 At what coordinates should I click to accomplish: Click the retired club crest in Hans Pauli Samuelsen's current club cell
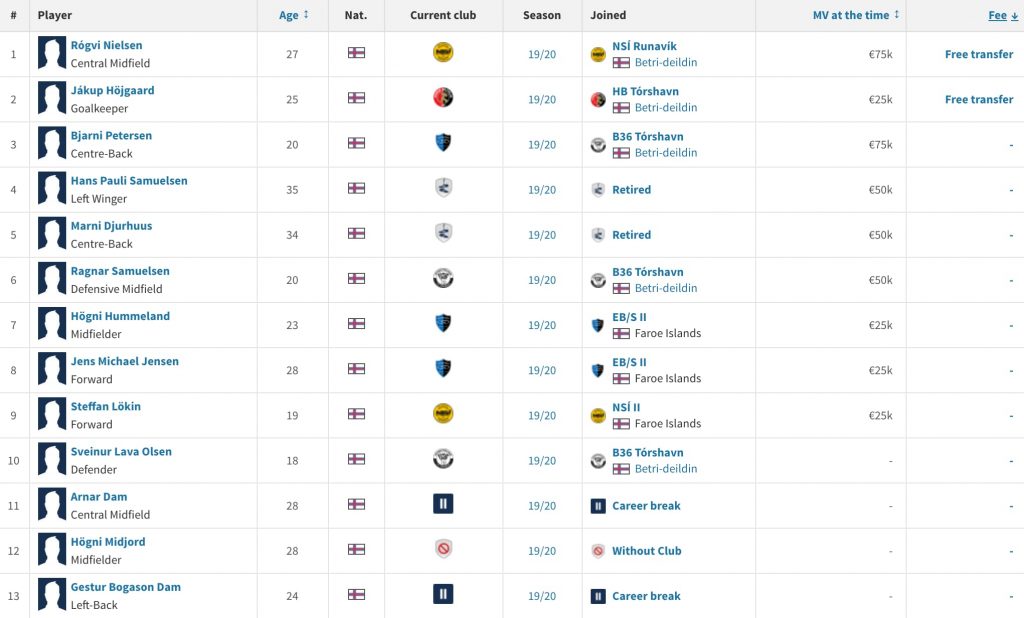[443, 187]
